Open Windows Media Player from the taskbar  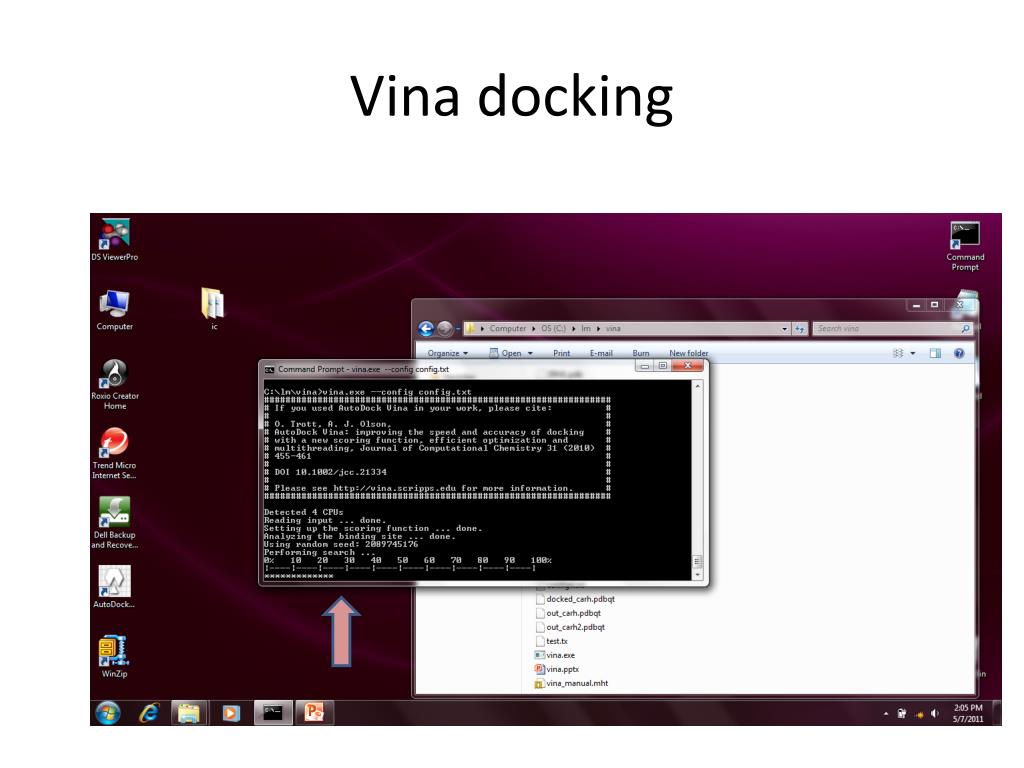point(231,712)
